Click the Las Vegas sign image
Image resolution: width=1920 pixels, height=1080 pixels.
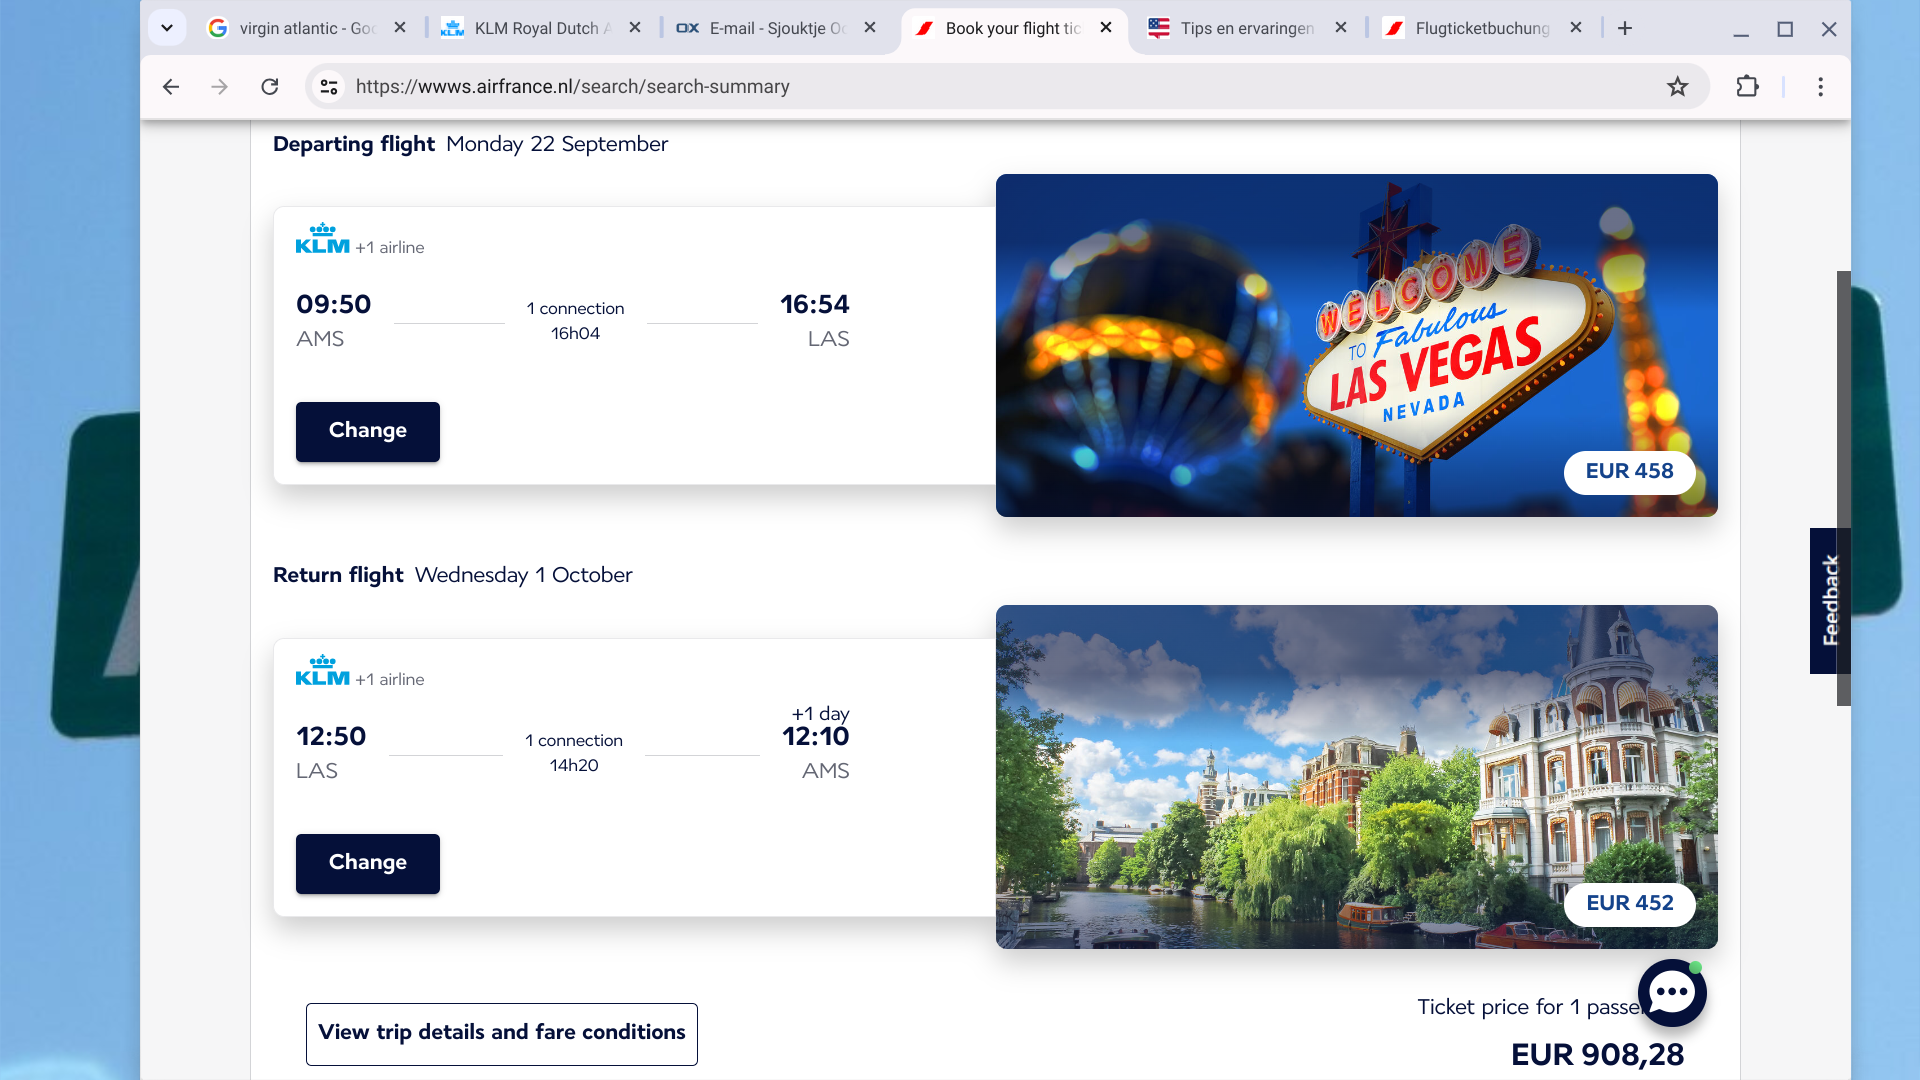(x=1356, y=345)
